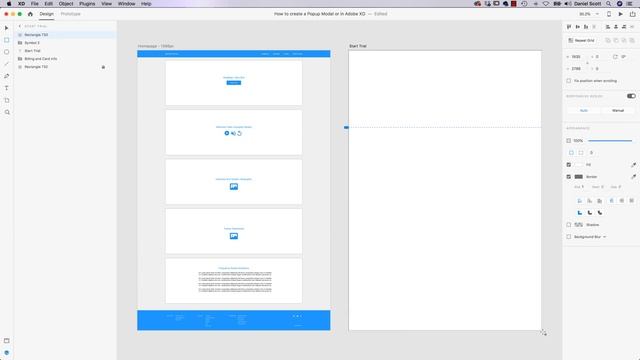Toggle the Responsive Resize switch

tap(631, 96)
